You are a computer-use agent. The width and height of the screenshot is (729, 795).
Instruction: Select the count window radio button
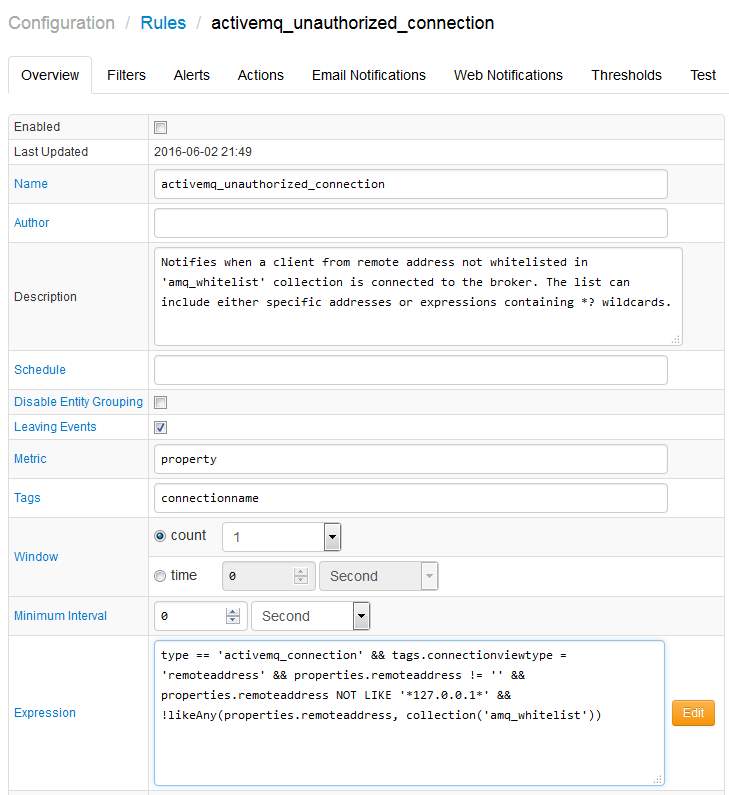point(160,536)
